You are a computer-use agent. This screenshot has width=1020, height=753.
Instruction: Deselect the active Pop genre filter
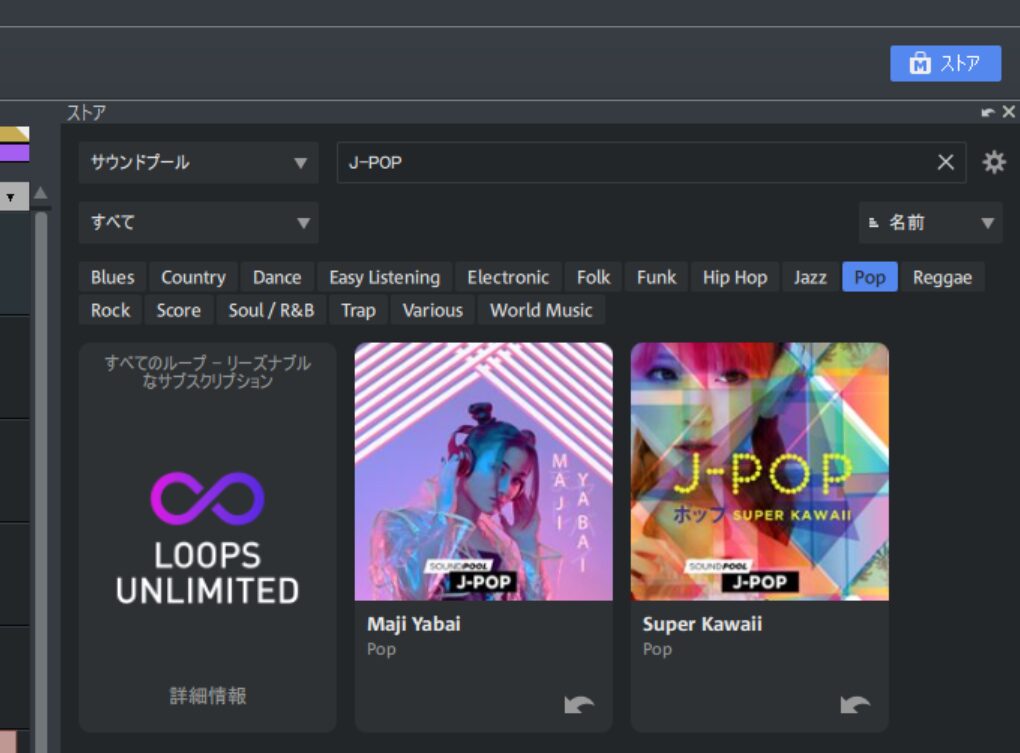(870, 278)
